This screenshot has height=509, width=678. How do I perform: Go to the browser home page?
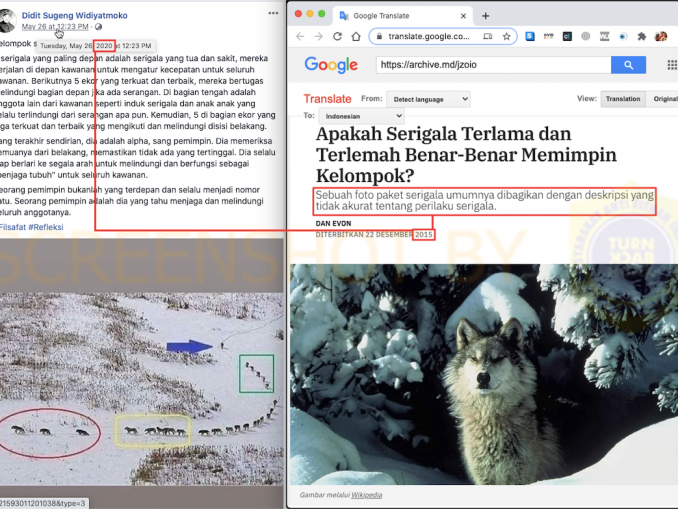[356, 36]
